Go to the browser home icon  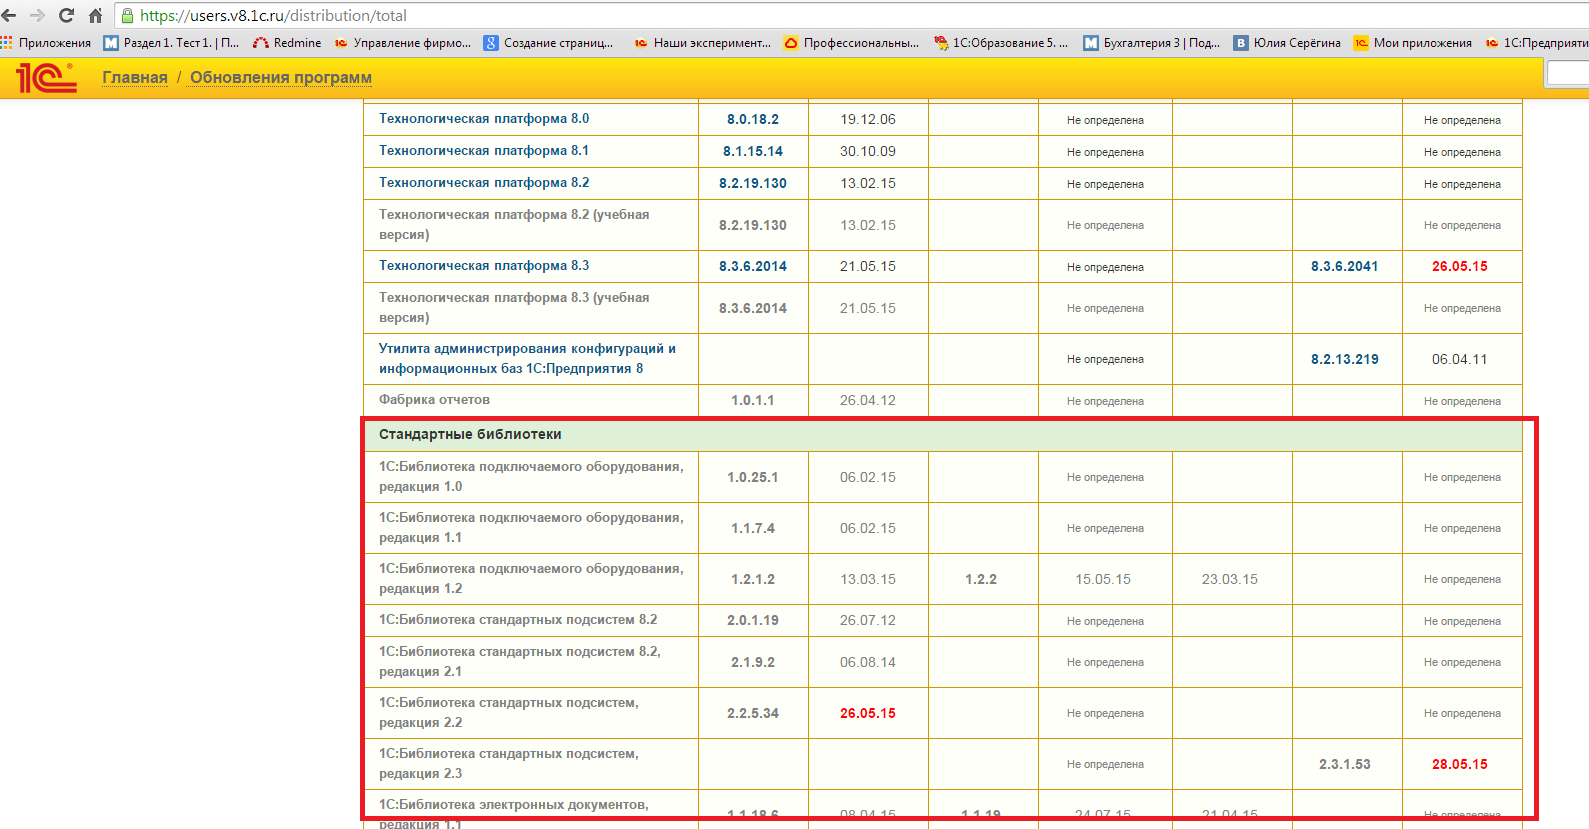96,15
